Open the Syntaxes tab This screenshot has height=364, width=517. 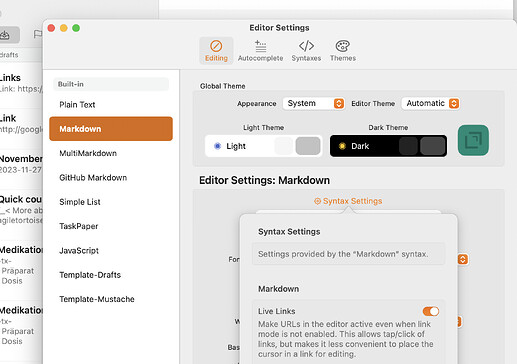pos(306,51)
